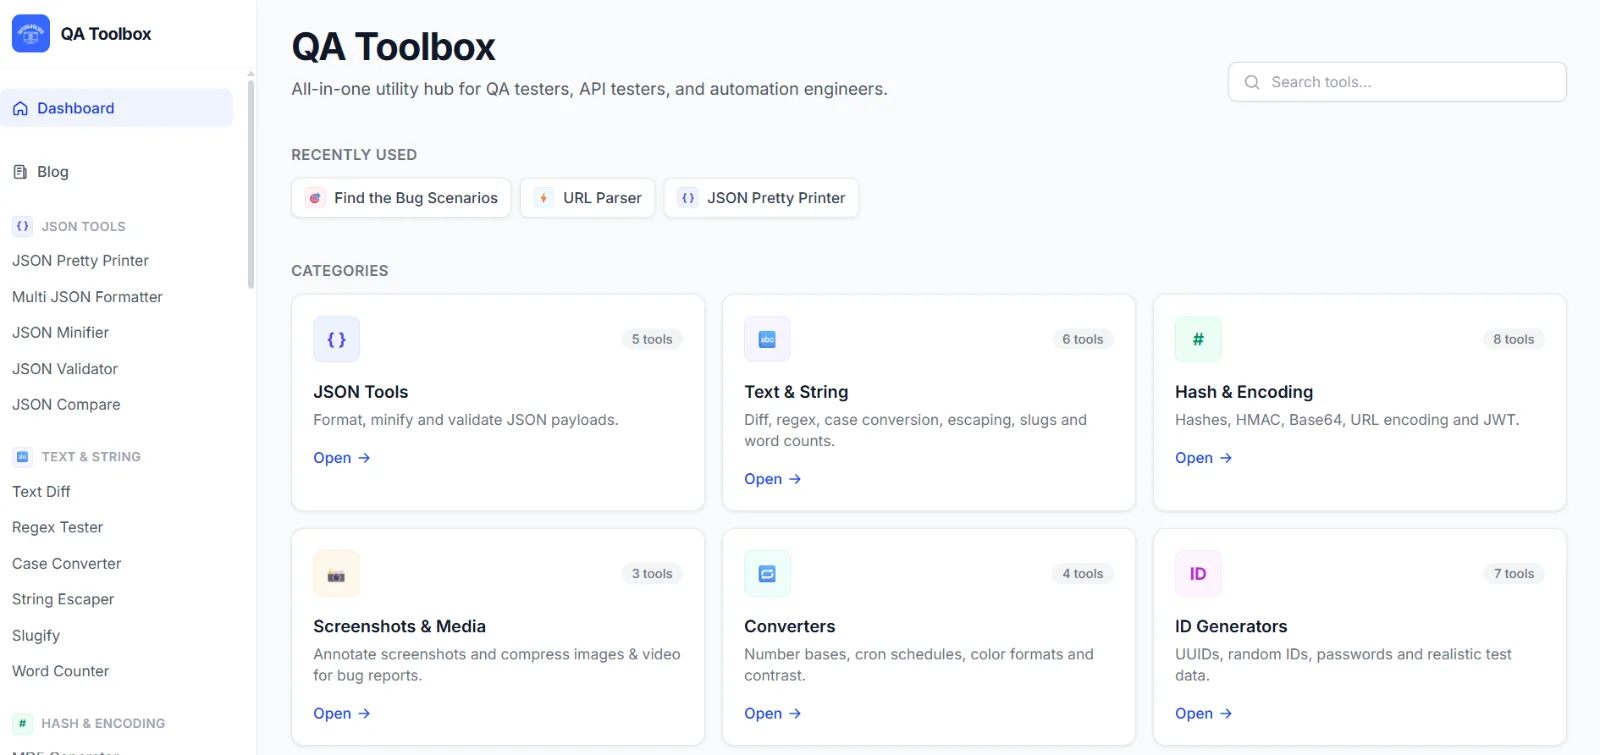Click the TEXT & STRING section icon
The height and width of the screenshot is (755, 1600).
22,457
